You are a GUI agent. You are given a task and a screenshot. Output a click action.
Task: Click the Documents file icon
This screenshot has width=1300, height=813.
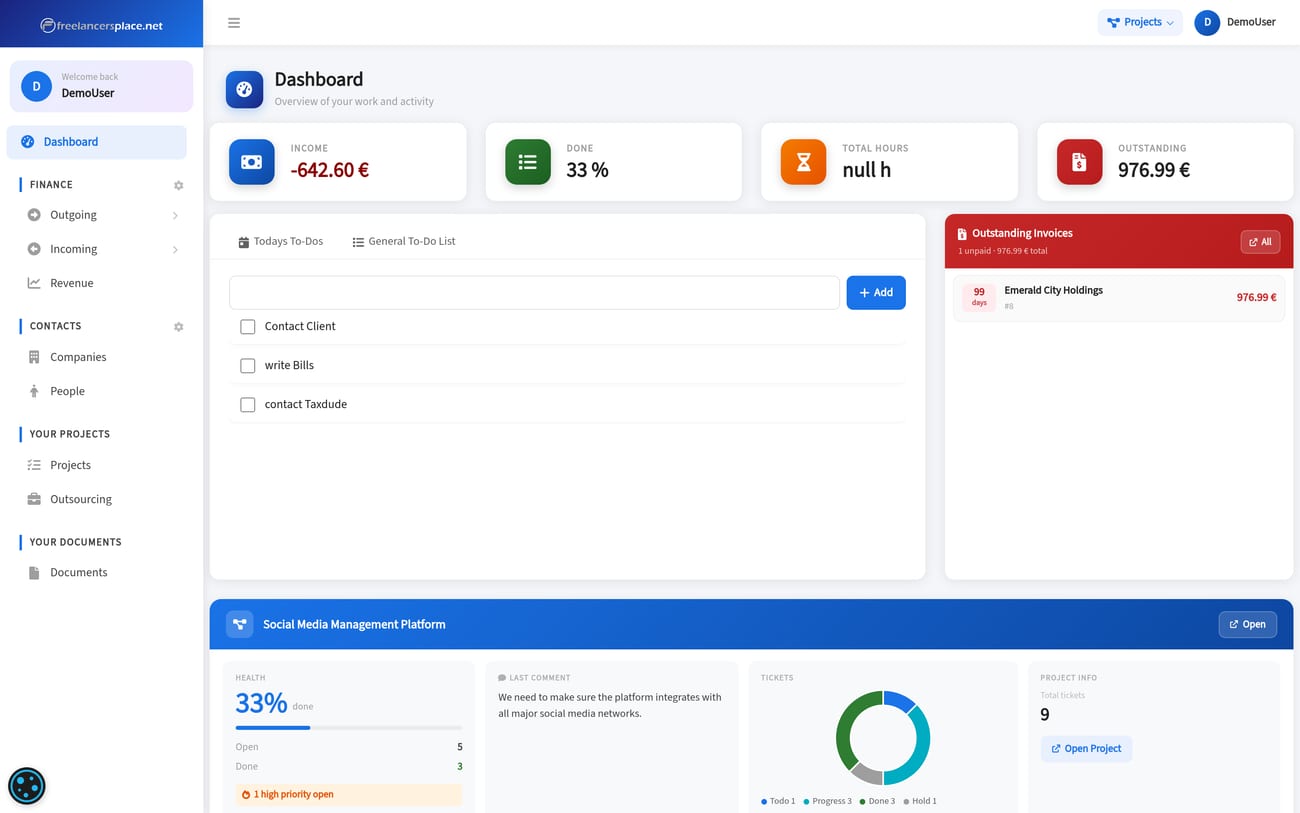coord(34,573)
